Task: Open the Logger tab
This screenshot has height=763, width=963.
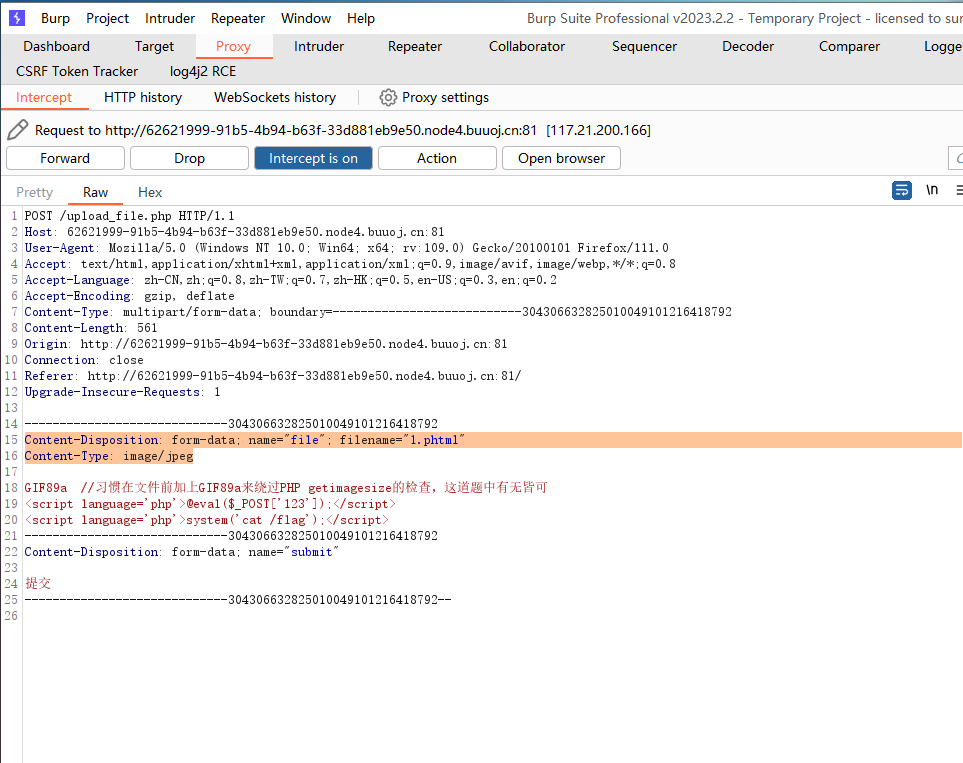Action: coord(943,46)
